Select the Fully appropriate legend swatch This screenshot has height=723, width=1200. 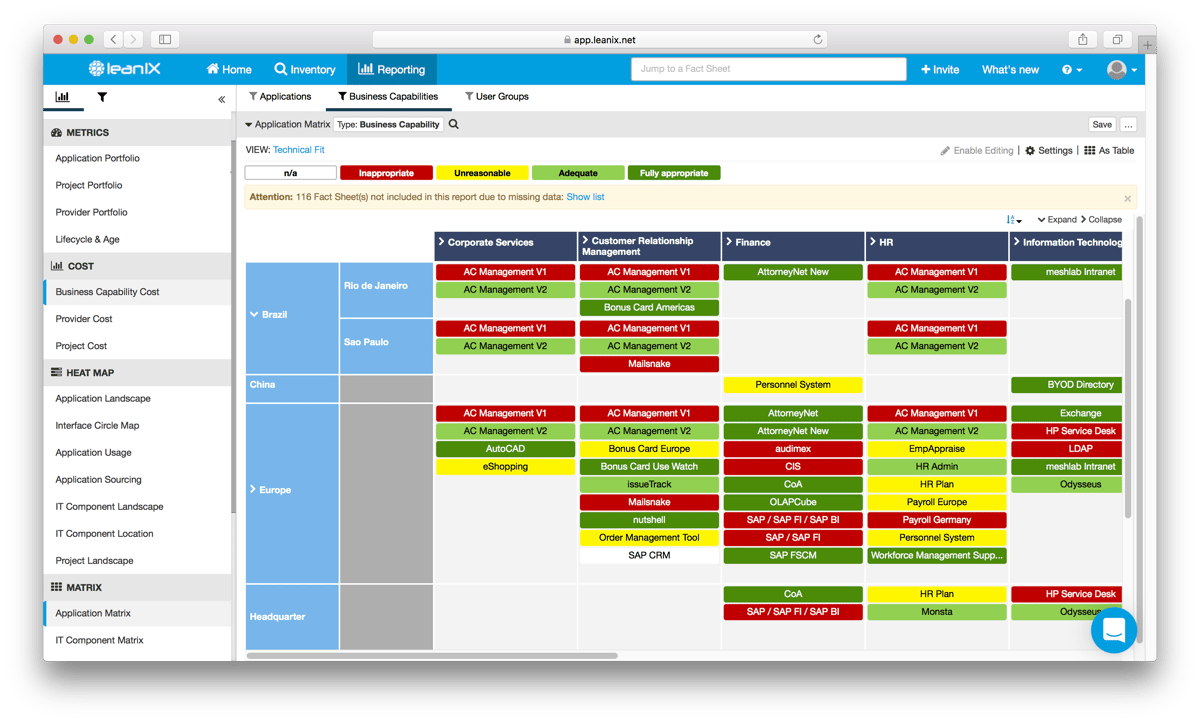674,172
